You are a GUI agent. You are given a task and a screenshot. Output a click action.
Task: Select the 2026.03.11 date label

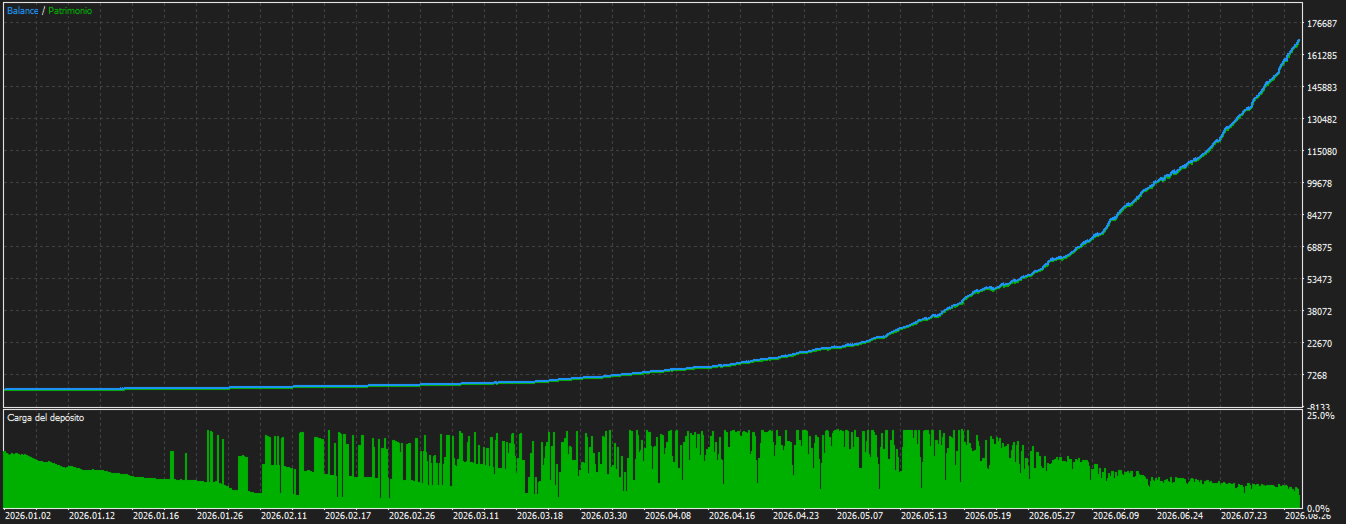coord(476,517)
